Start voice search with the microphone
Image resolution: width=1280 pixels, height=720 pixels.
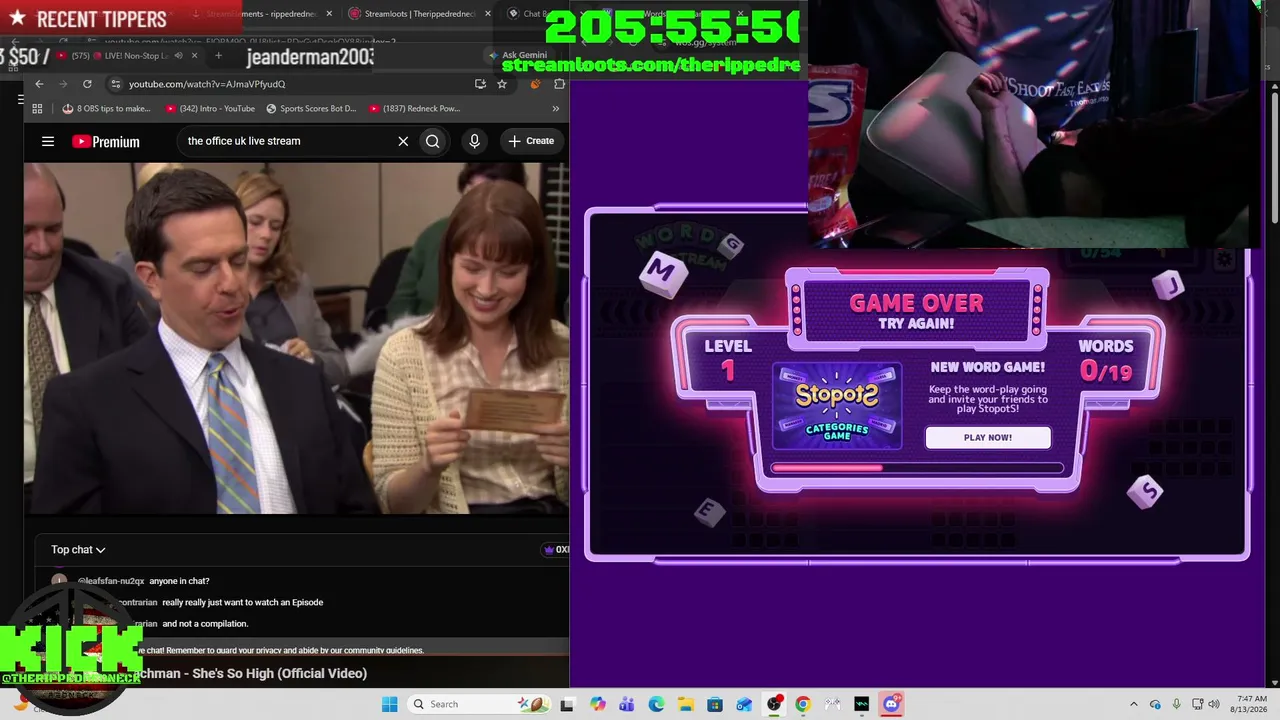click(x=475, y=141)
